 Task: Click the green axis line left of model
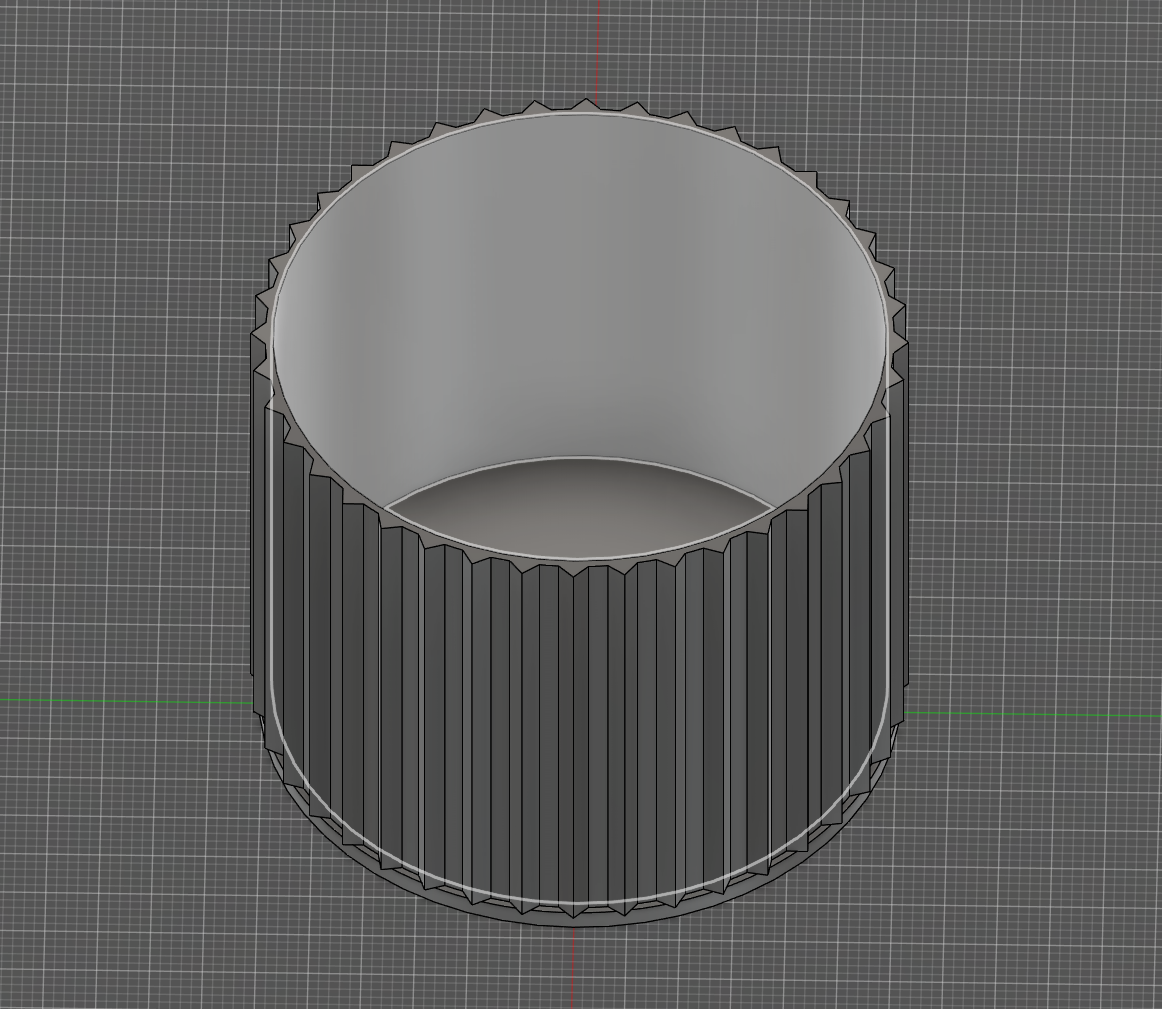(126, 701)
